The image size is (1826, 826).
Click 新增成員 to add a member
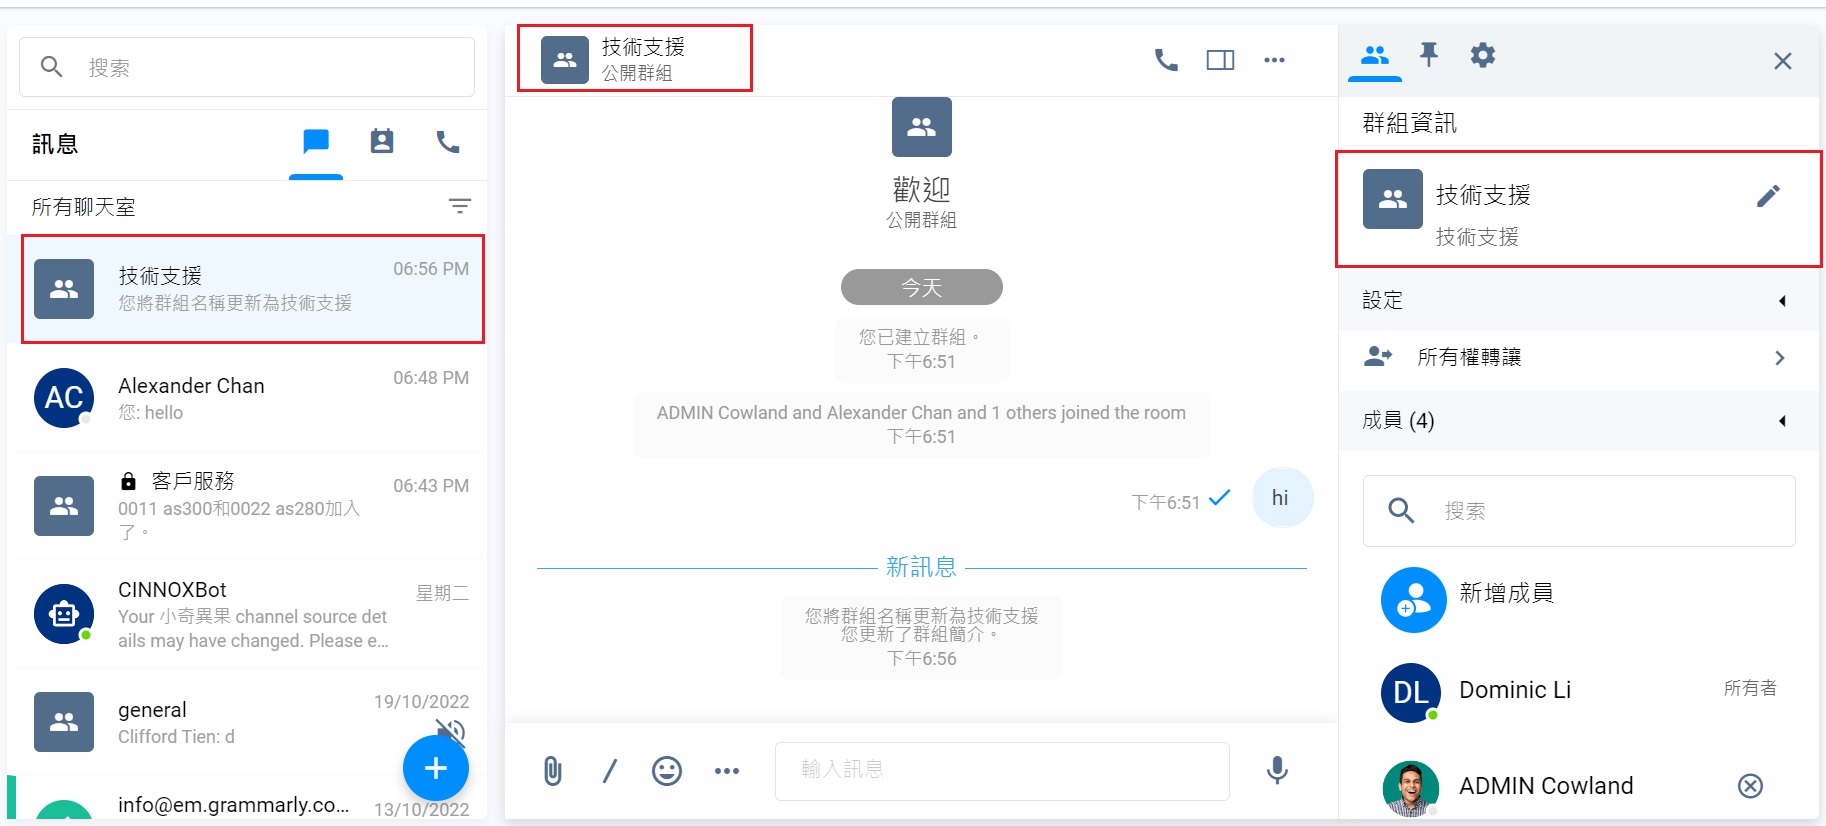(x=1506, y=593)
